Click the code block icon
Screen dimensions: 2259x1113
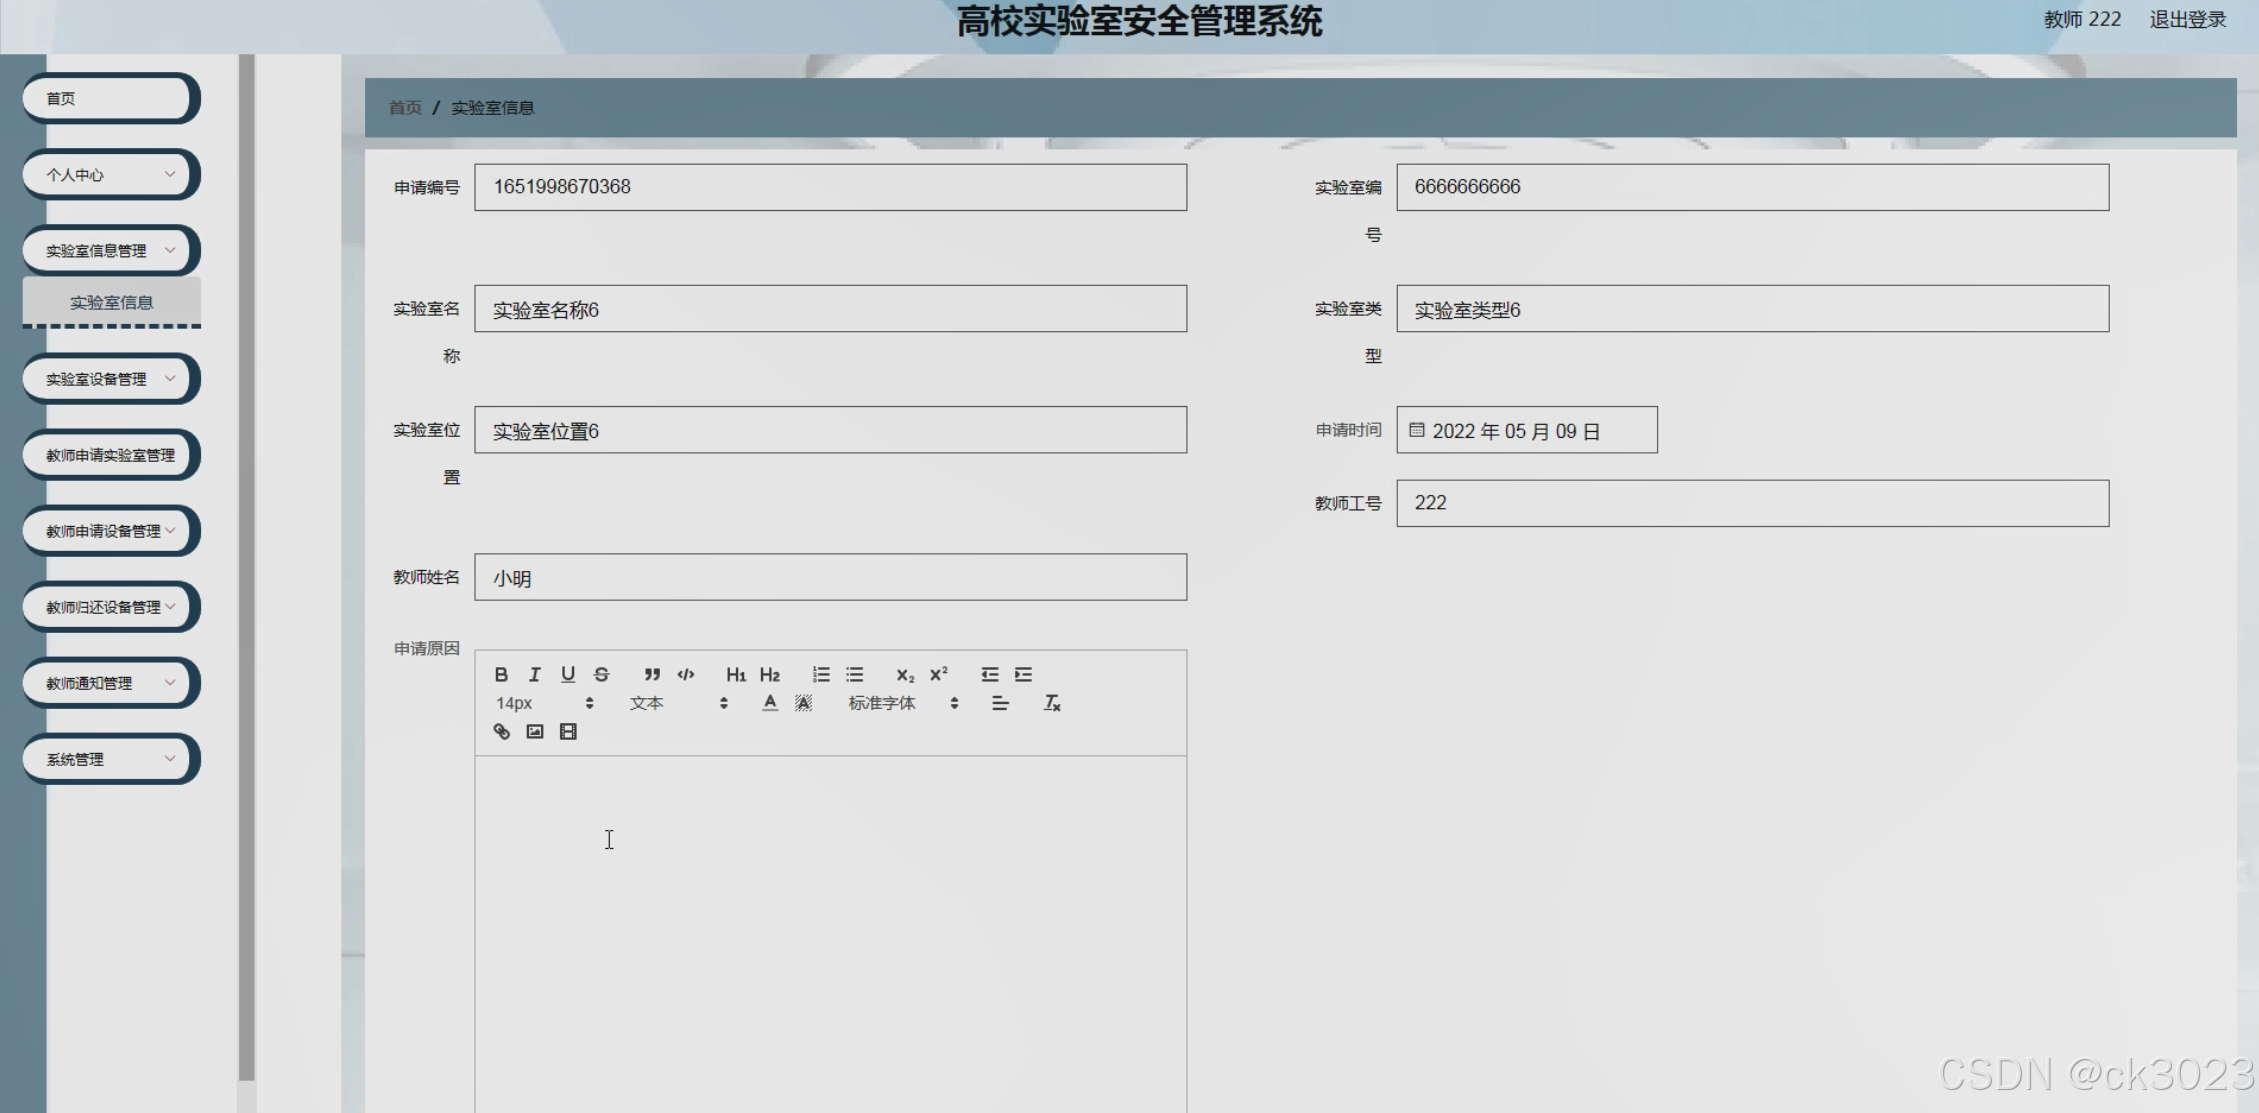coord(686,674)
